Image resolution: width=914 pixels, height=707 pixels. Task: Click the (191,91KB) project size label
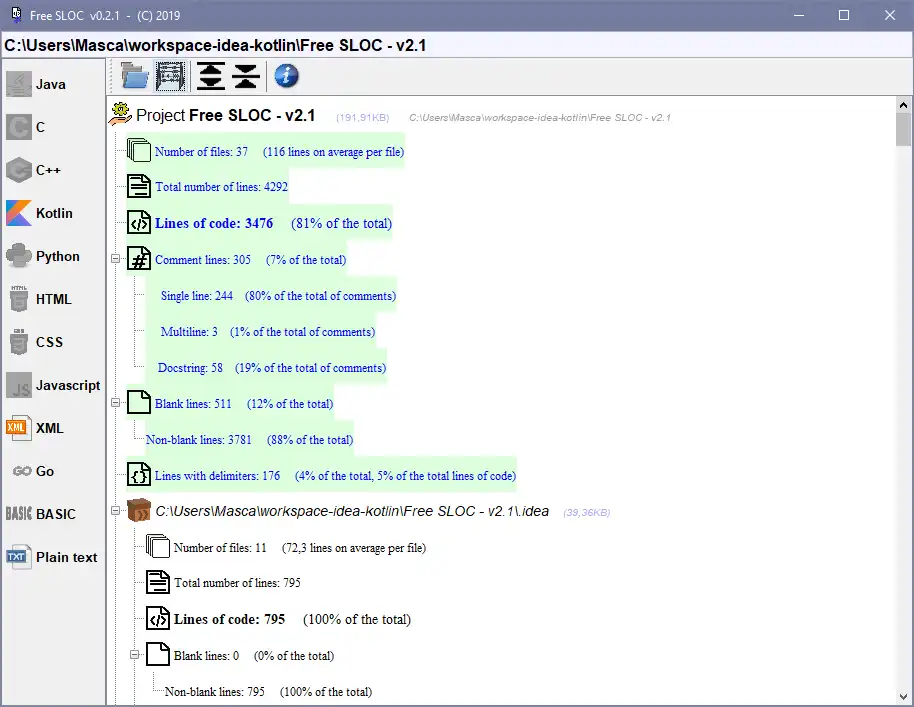pos(363,118)
